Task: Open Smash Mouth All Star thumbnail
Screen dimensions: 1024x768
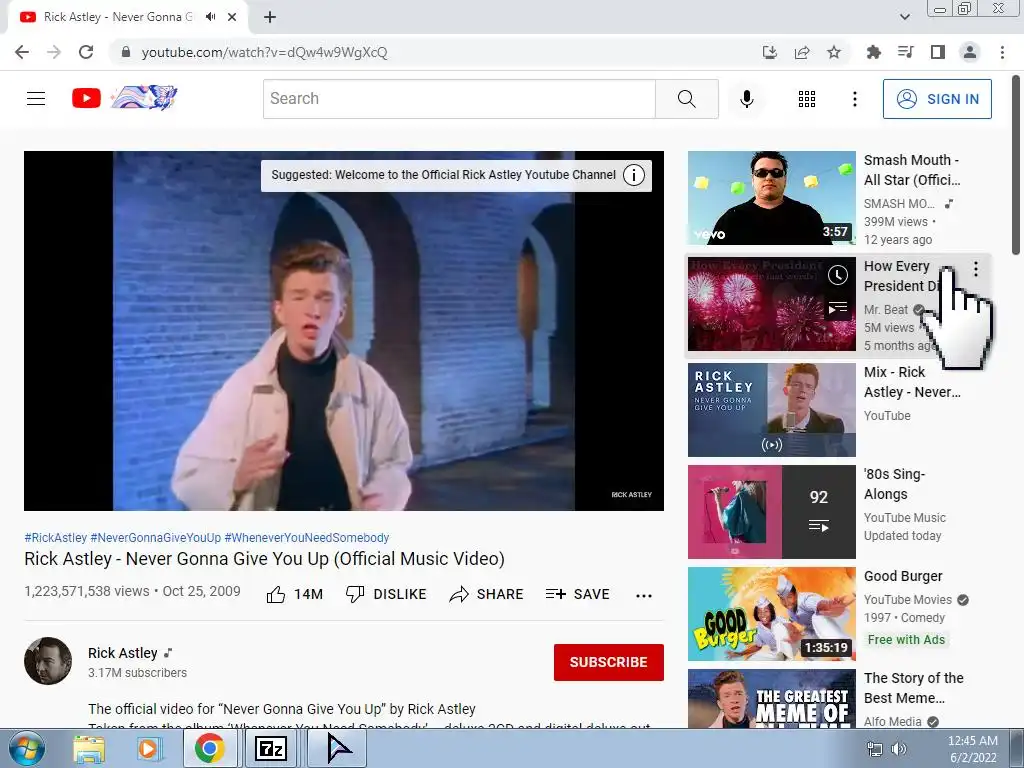Action: click(x=771, y=198)
